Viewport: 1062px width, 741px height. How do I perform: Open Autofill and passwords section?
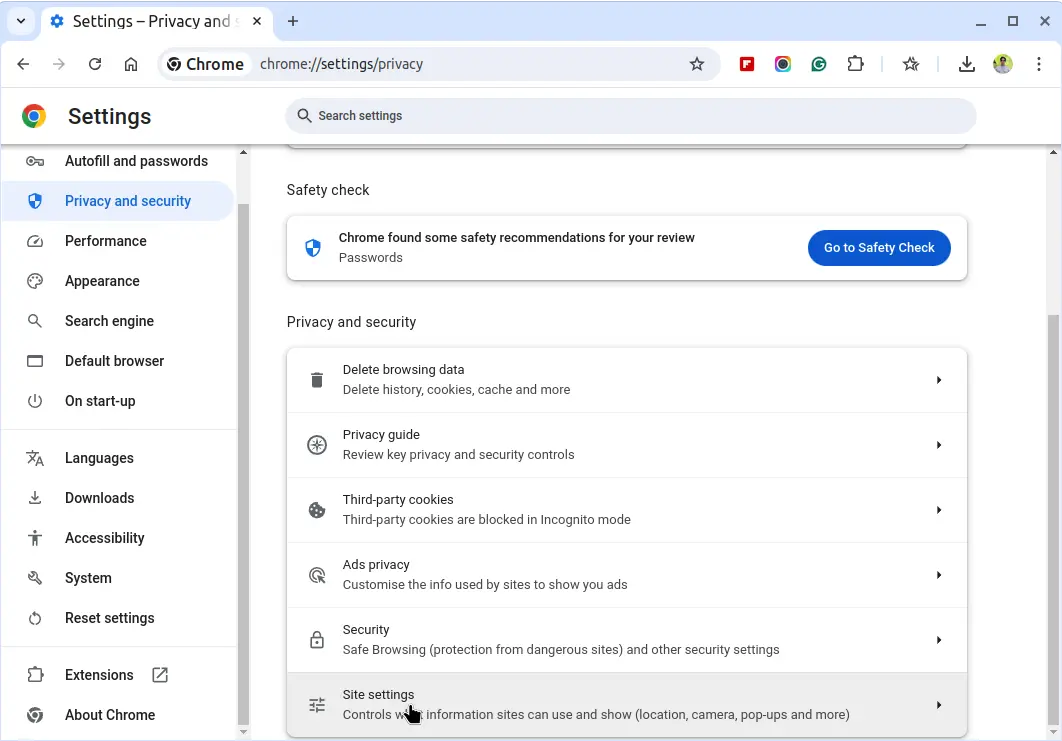pyautogui.click(x=117, y=161)
